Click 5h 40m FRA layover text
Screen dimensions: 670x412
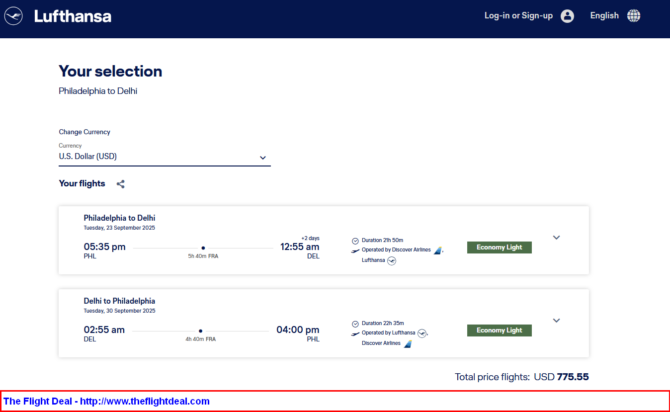pyautogui.click(x=203, y=256)
